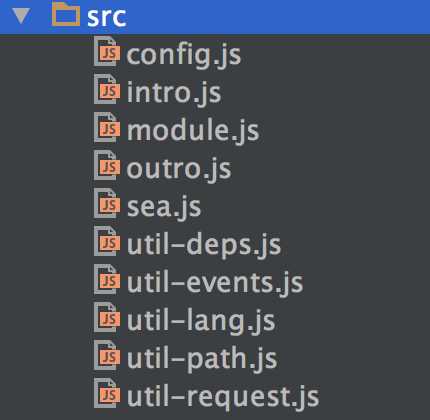Screen dimensions: 430x420
Task: Click the JS icon beside config.js
Action: pos(107,52)
